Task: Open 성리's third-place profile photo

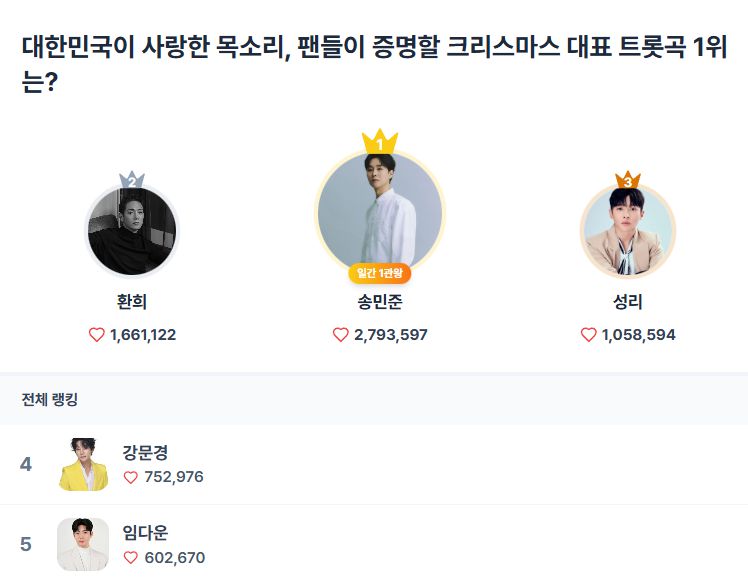Action: click(x=628, y=231)
